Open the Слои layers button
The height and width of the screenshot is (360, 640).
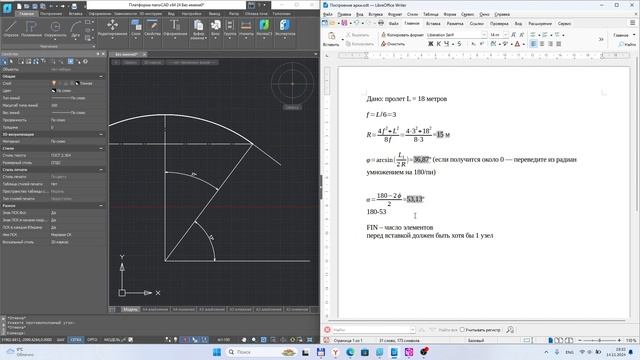(136, 29)
